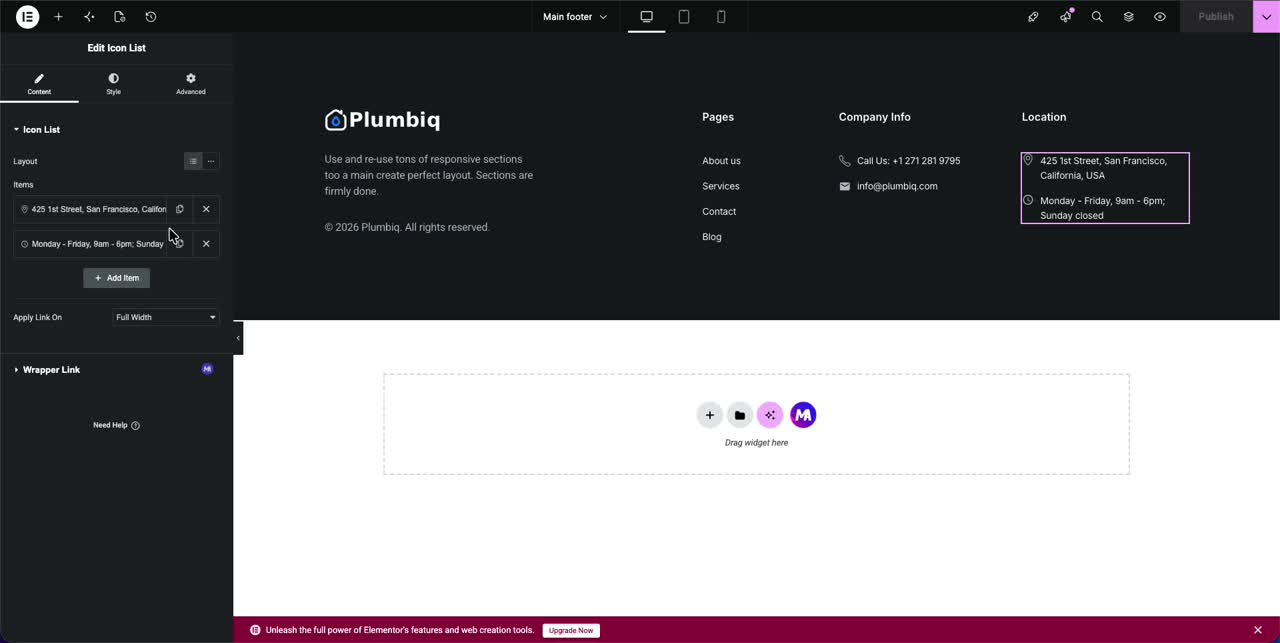Select the Use and re-use description paragraph
This screenshot has height=643, width=1280.
(429, 175)
